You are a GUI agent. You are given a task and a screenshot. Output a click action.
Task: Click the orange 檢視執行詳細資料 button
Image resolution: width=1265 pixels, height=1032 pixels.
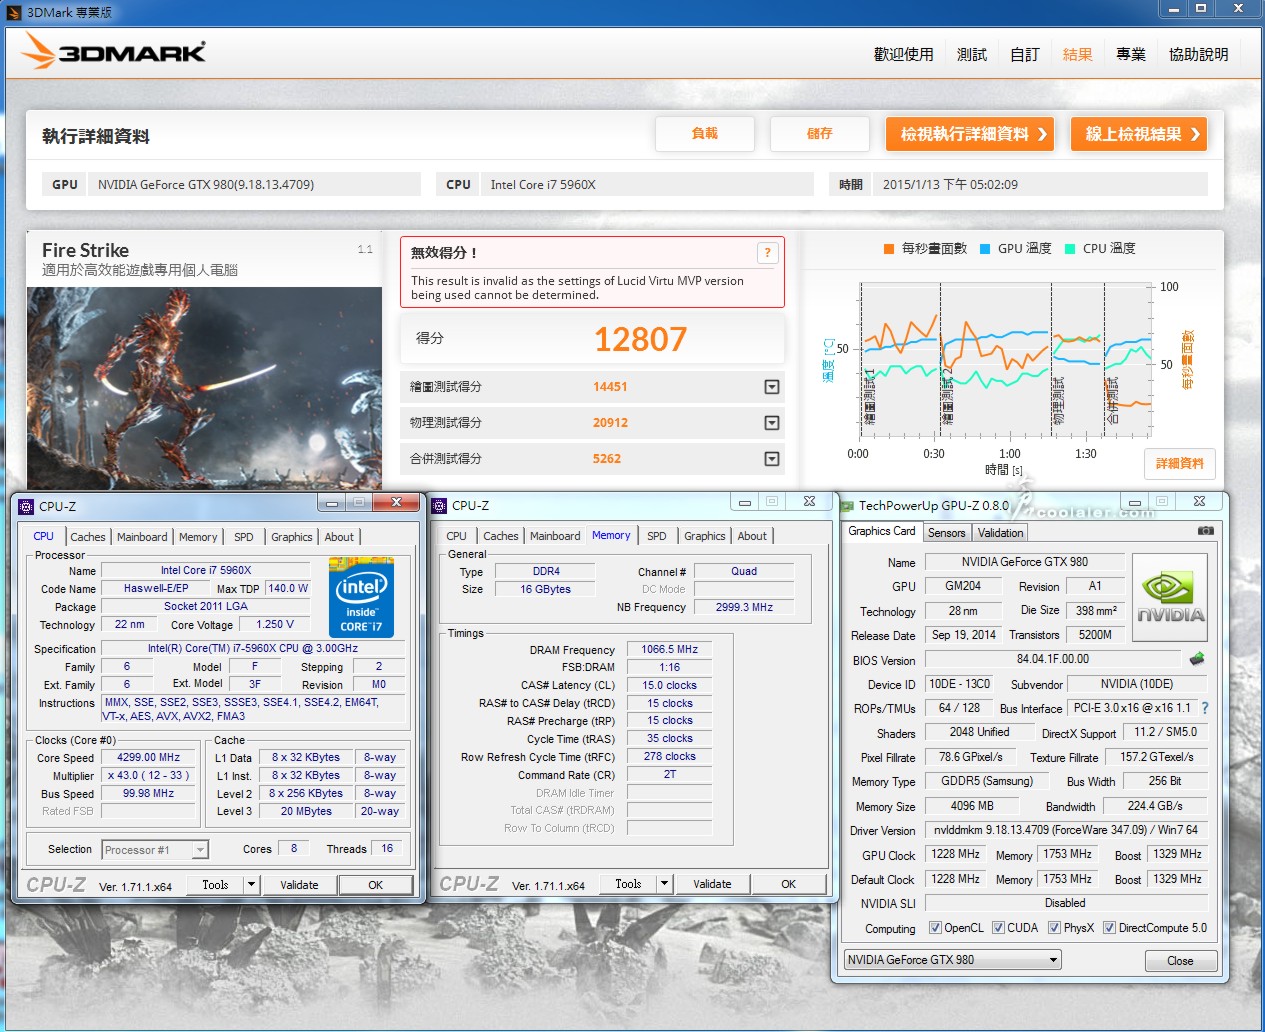point(970,134)
